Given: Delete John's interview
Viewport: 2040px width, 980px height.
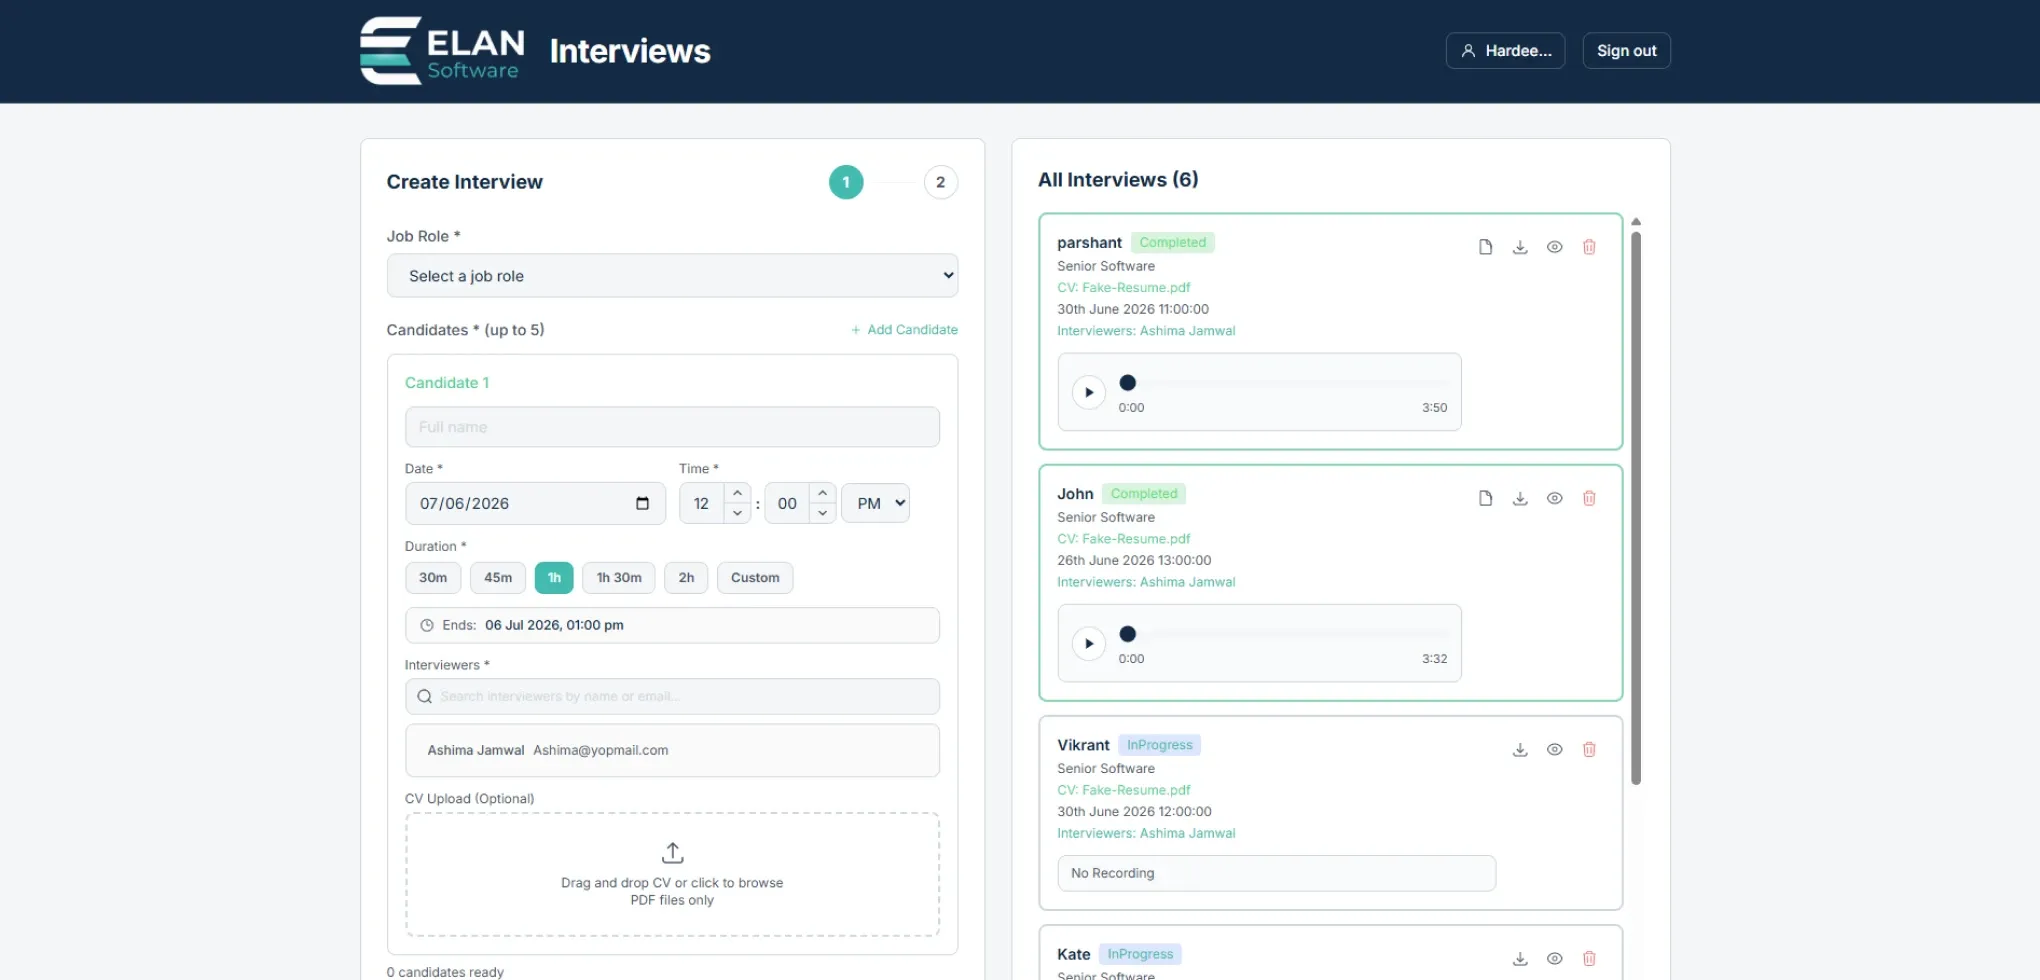Looking at the screenshot, I should click(1589, 498).
